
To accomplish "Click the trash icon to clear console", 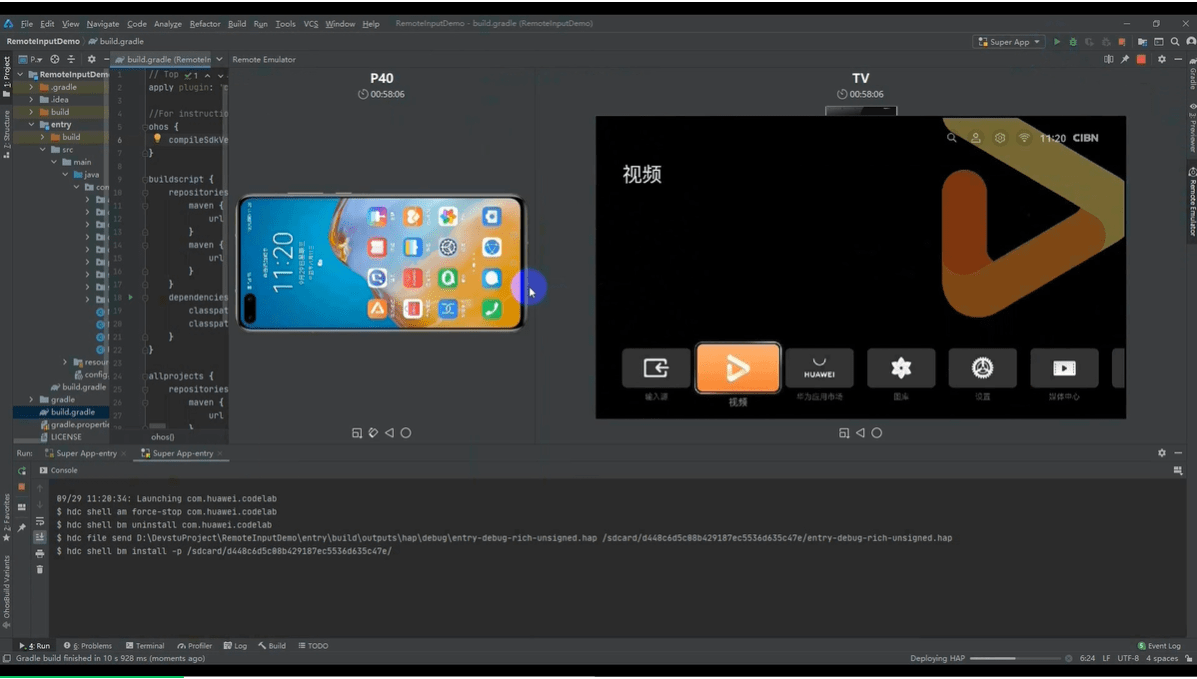I will pos(40,569).
